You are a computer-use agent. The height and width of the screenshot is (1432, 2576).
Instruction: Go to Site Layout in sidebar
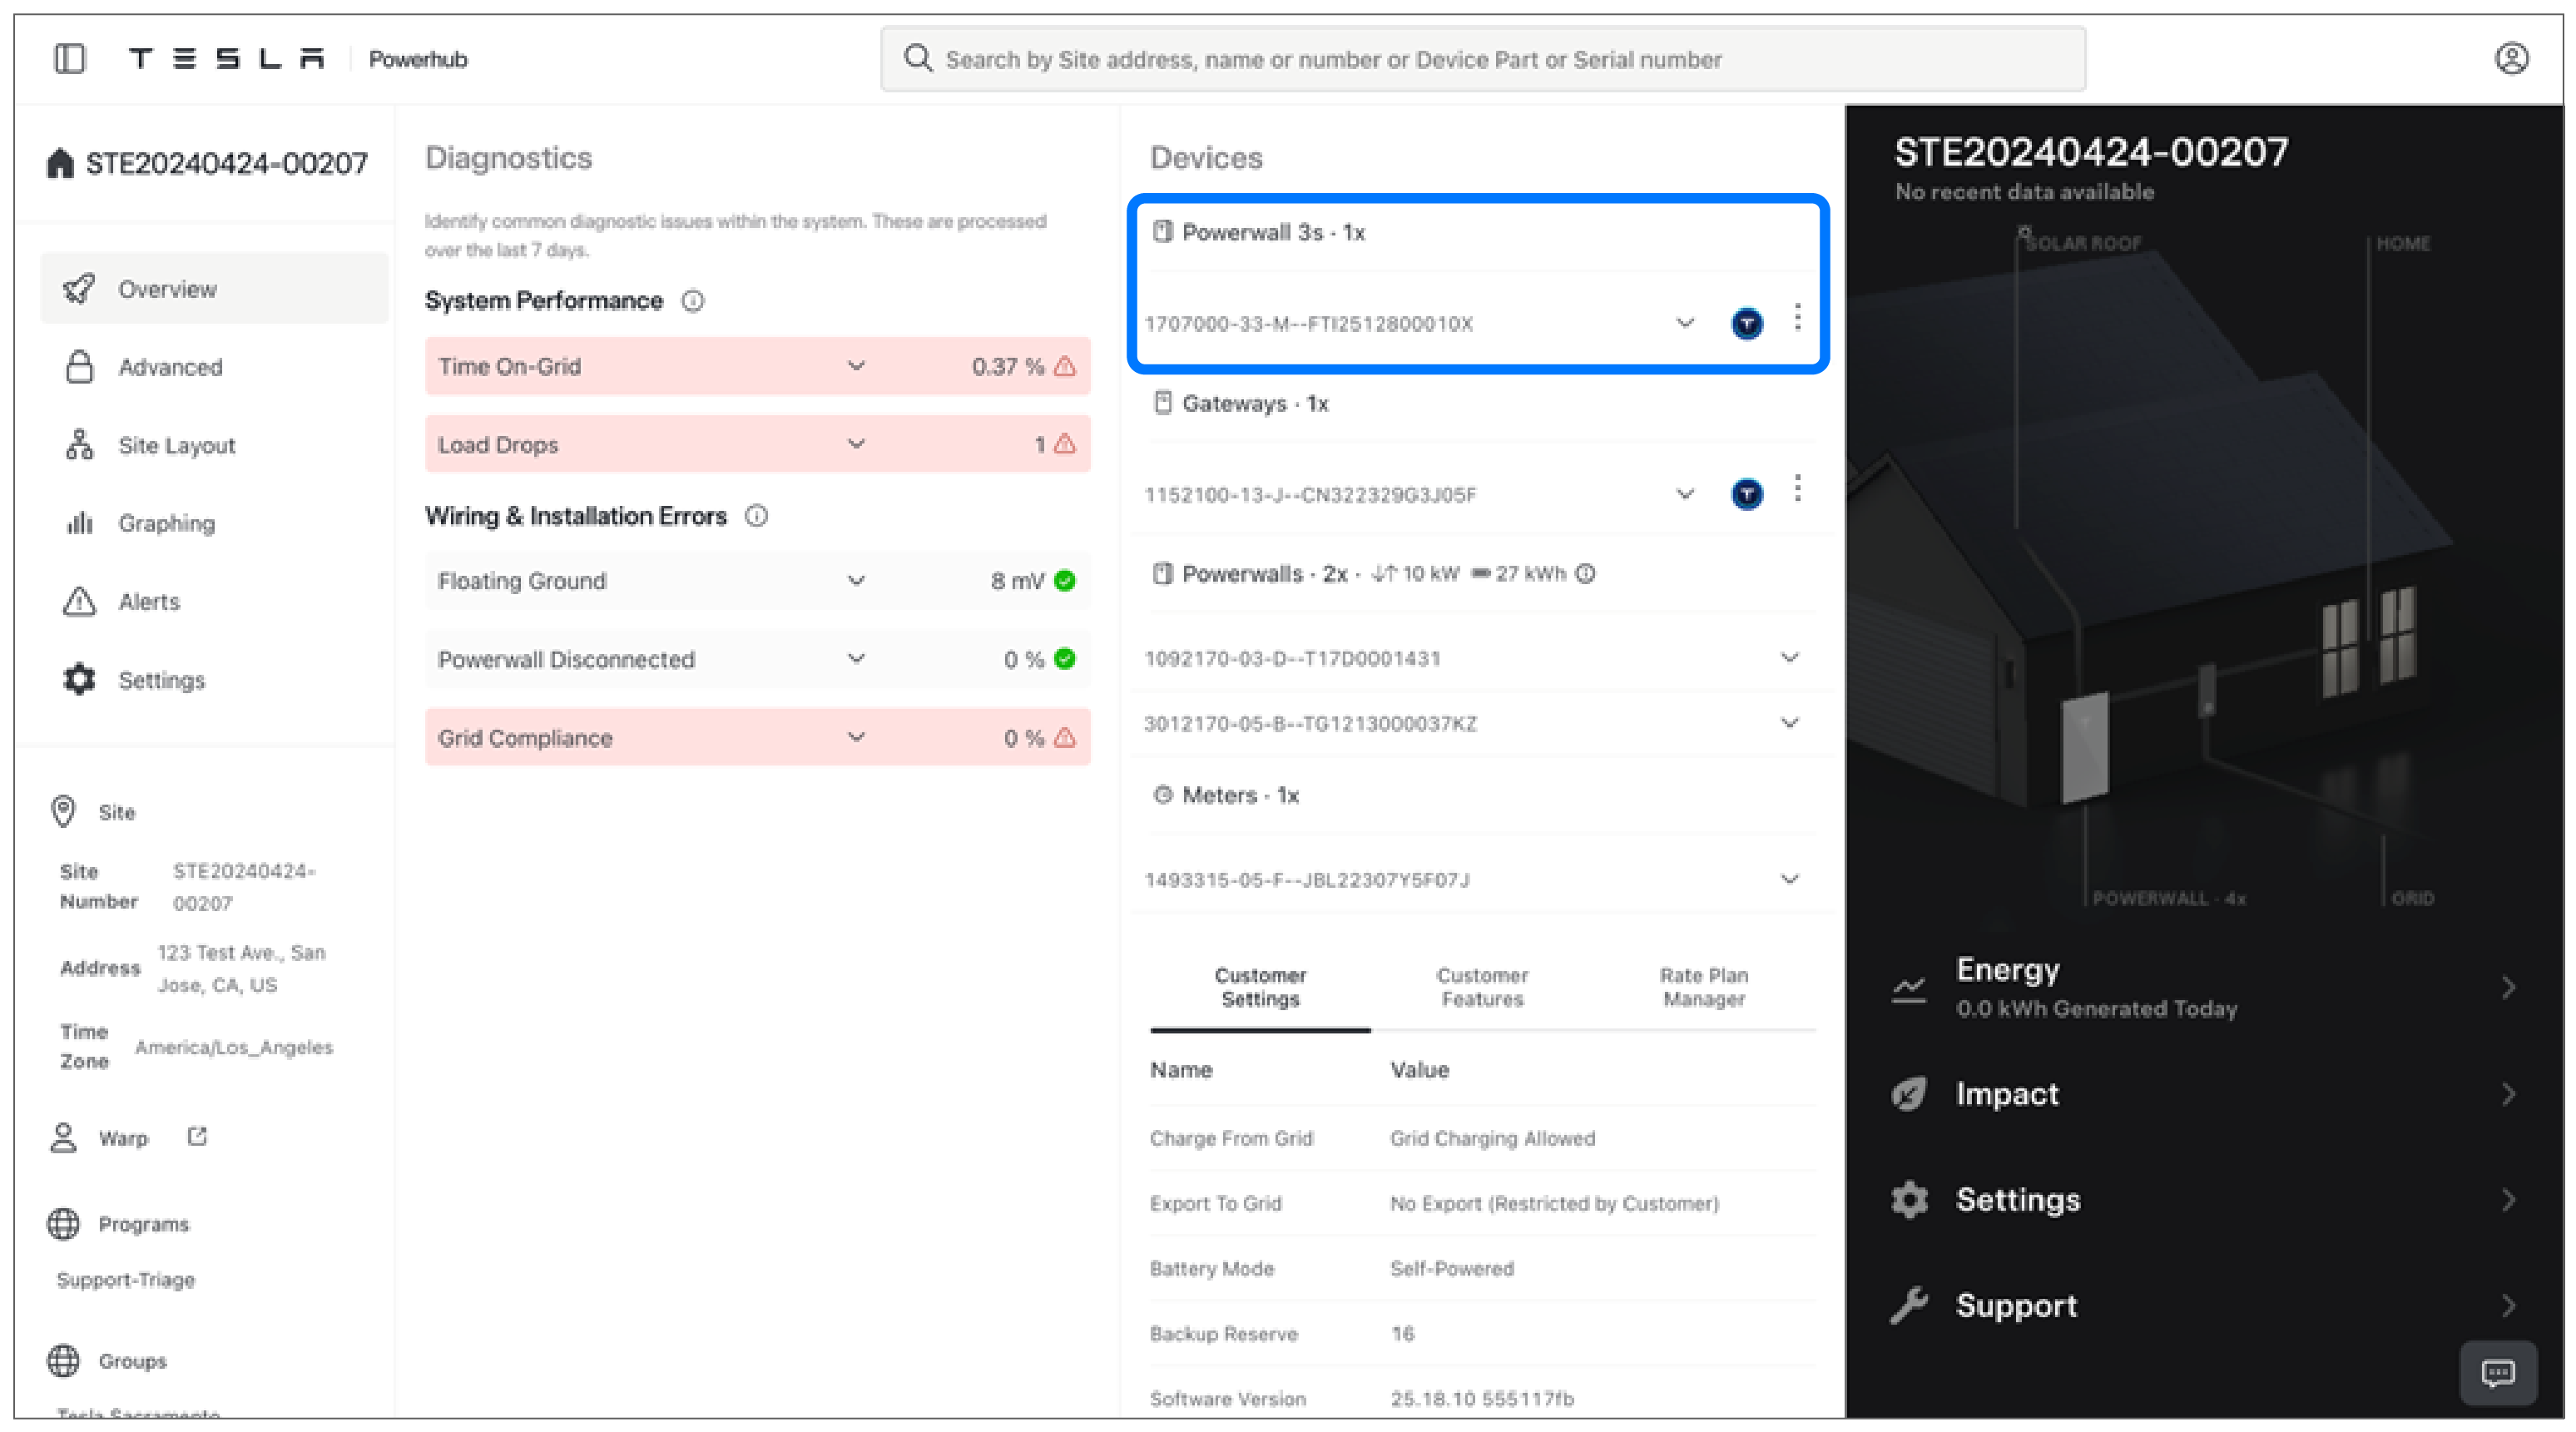176,446
